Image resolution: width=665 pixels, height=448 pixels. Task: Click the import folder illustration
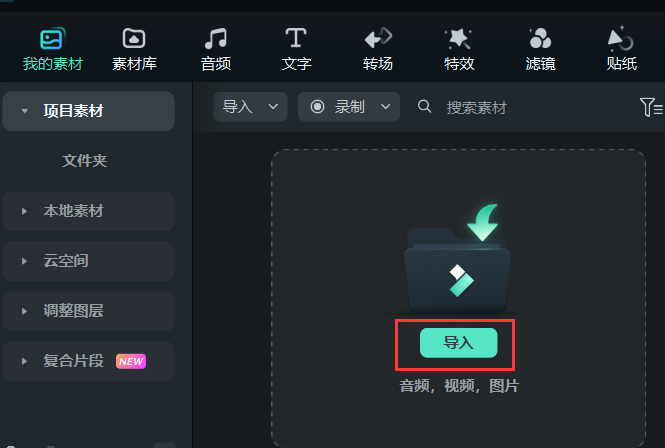tap(458, 259)
